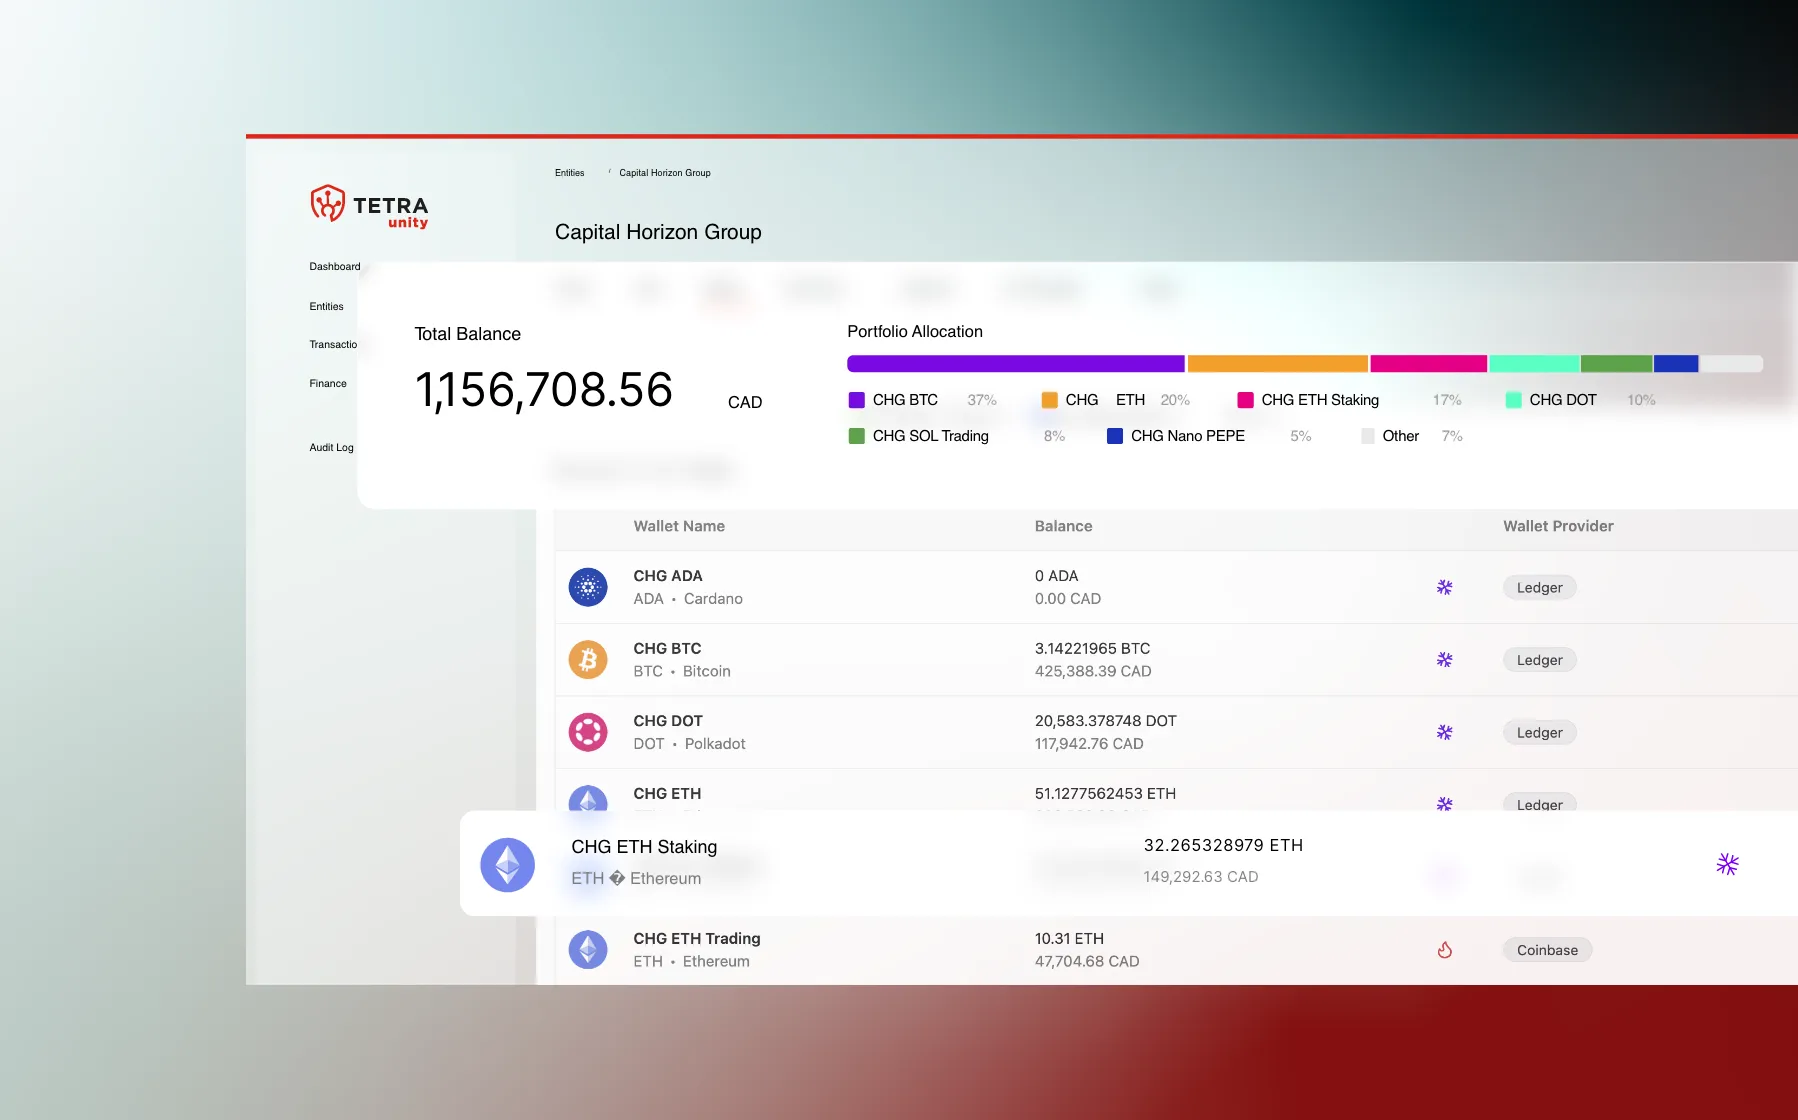Open Dashboard in the sidebar
This screenshot has width=1798, height=1120.
coord(334,266)
